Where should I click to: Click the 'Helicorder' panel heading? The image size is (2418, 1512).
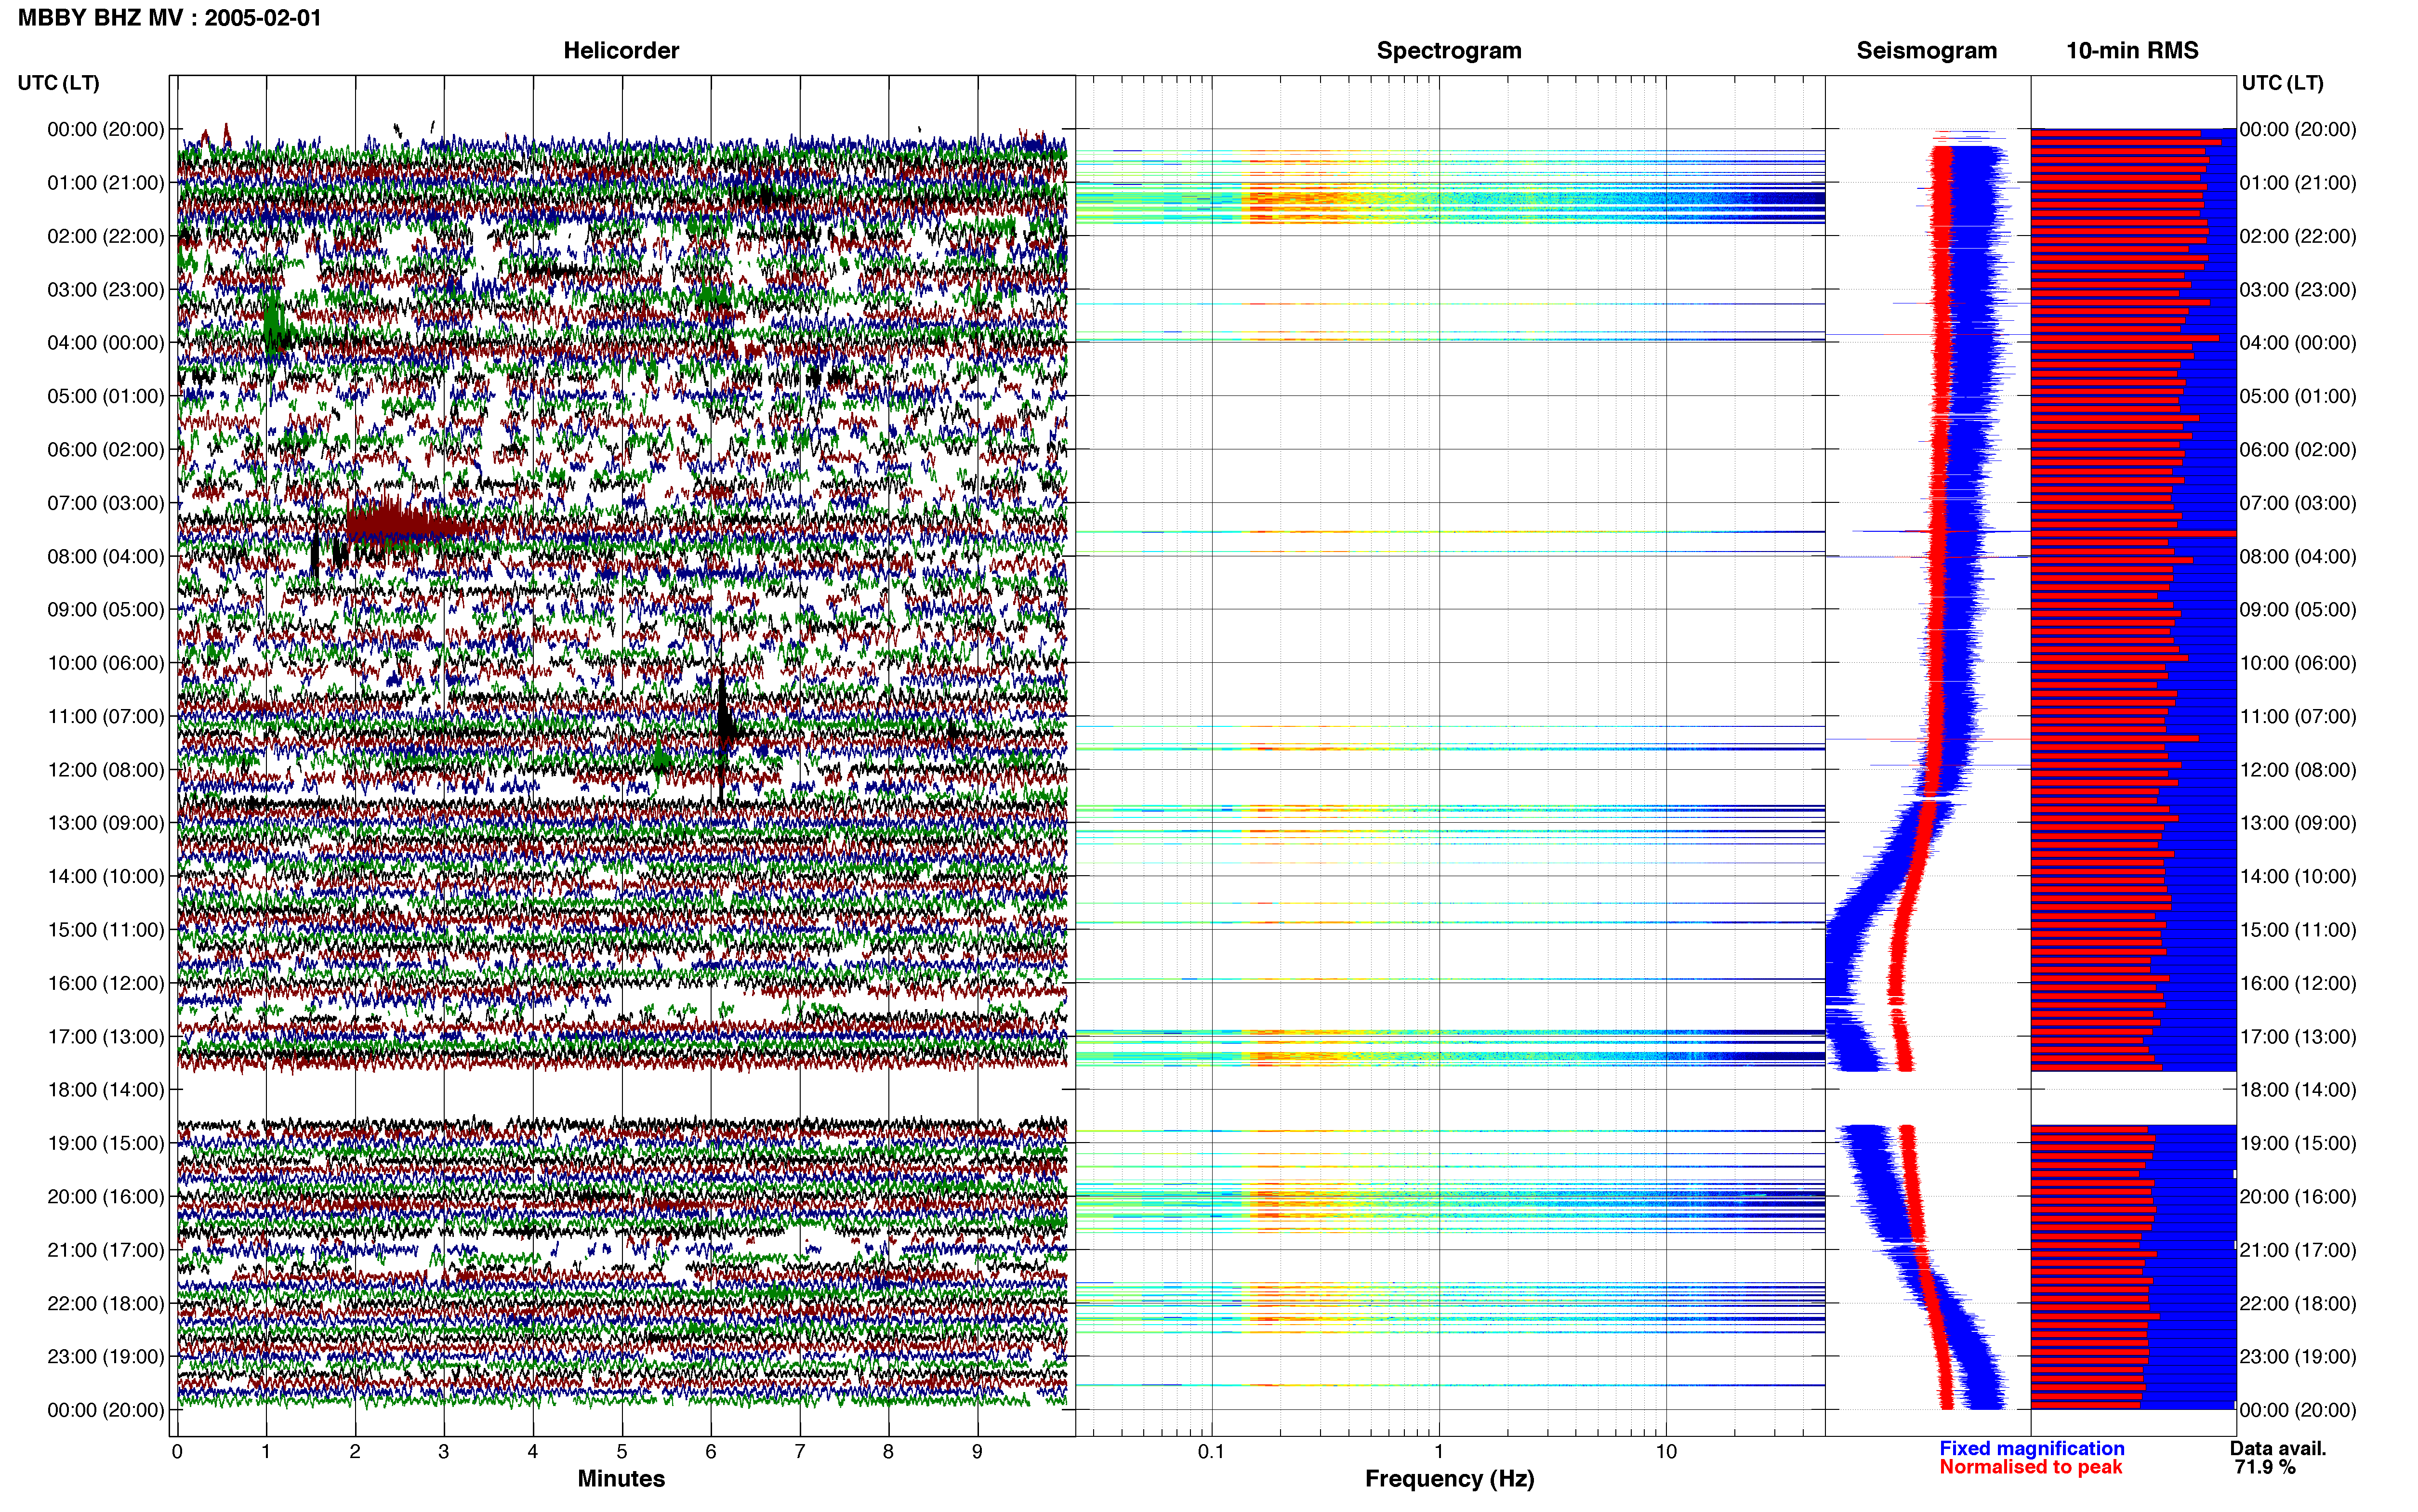pyautogui.click(x=621, y=50)
